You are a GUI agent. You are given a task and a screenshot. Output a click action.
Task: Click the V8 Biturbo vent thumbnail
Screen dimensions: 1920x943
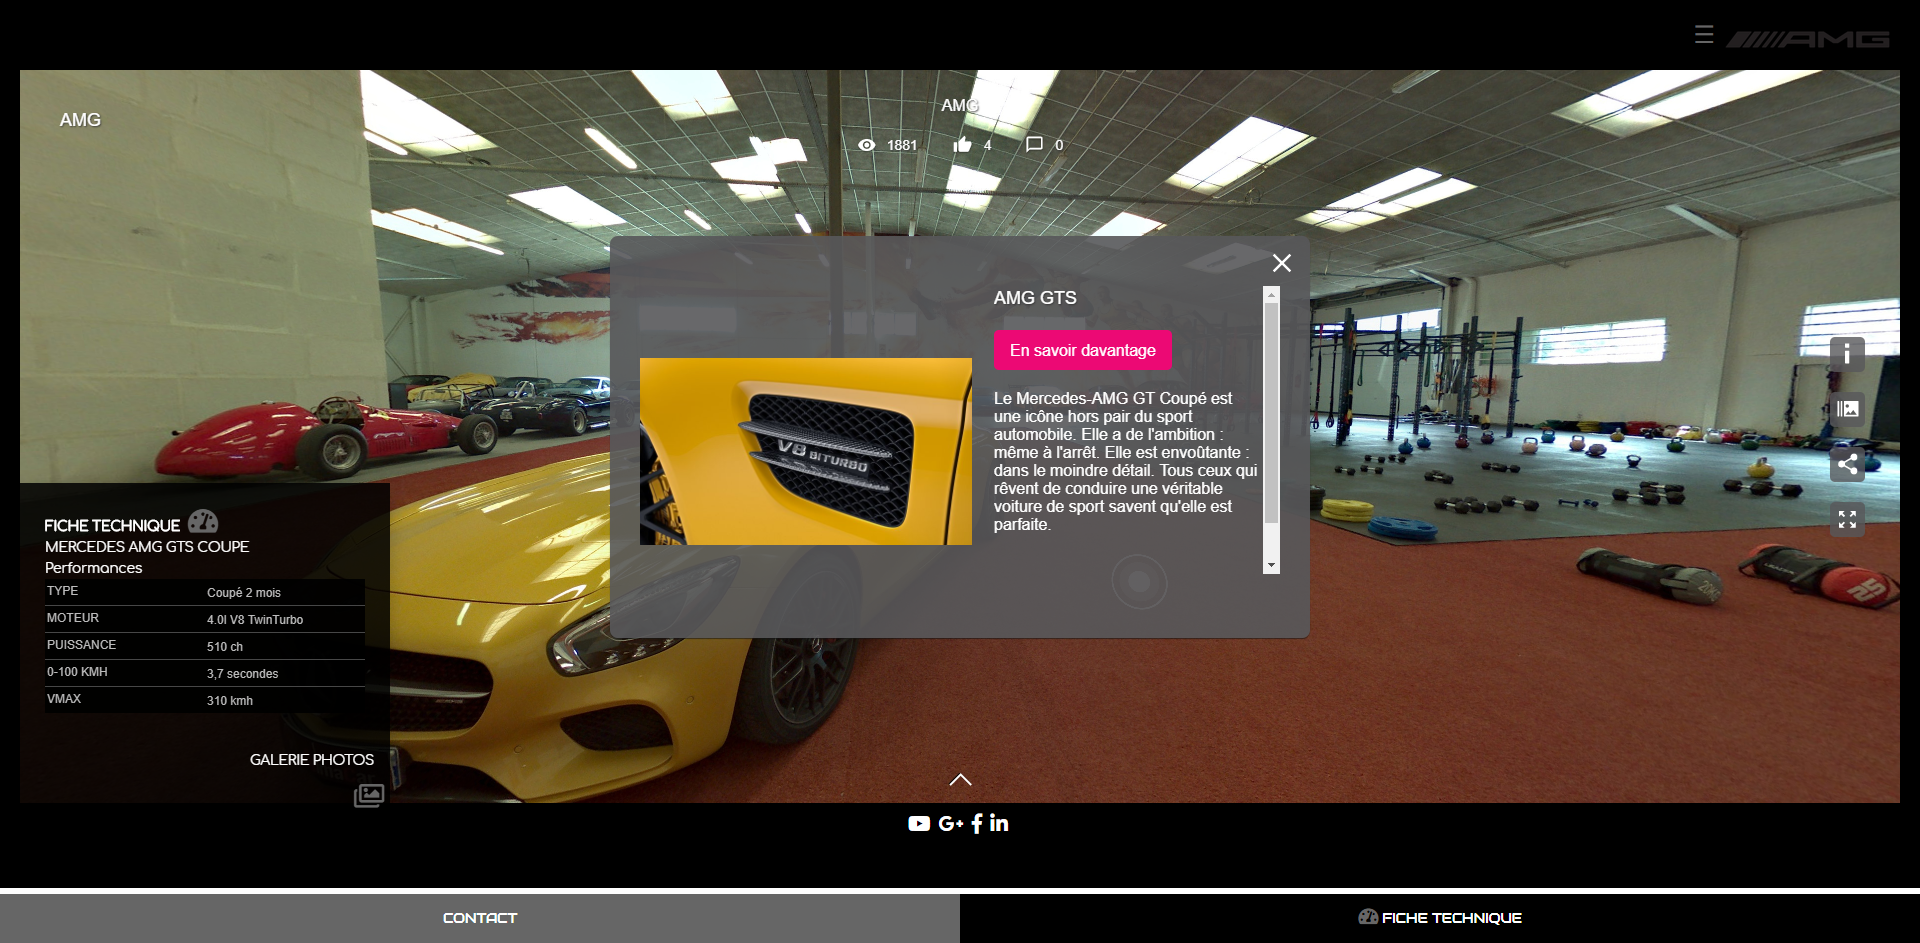tap(806, 451)
